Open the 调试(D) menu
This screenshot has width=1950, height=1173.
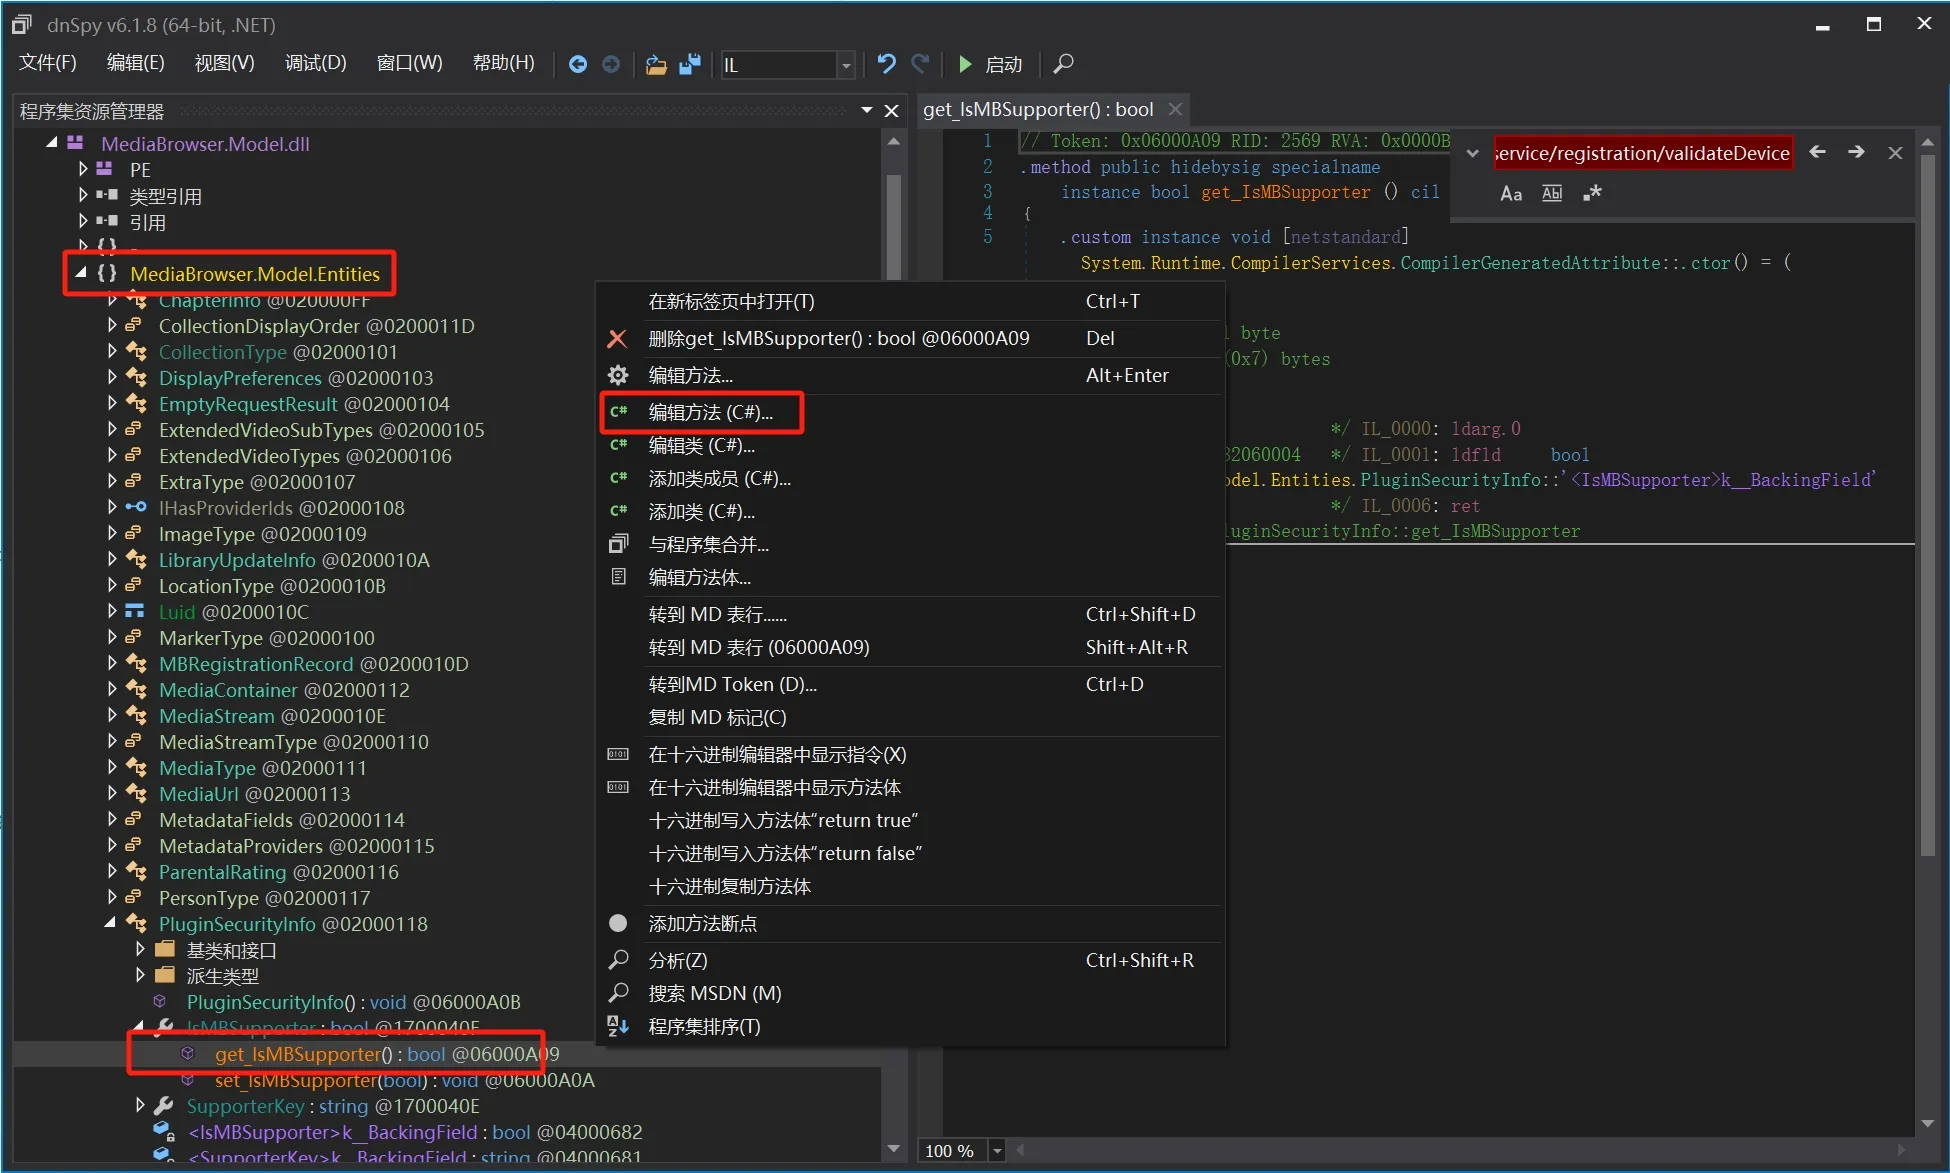tap(315, 63)
